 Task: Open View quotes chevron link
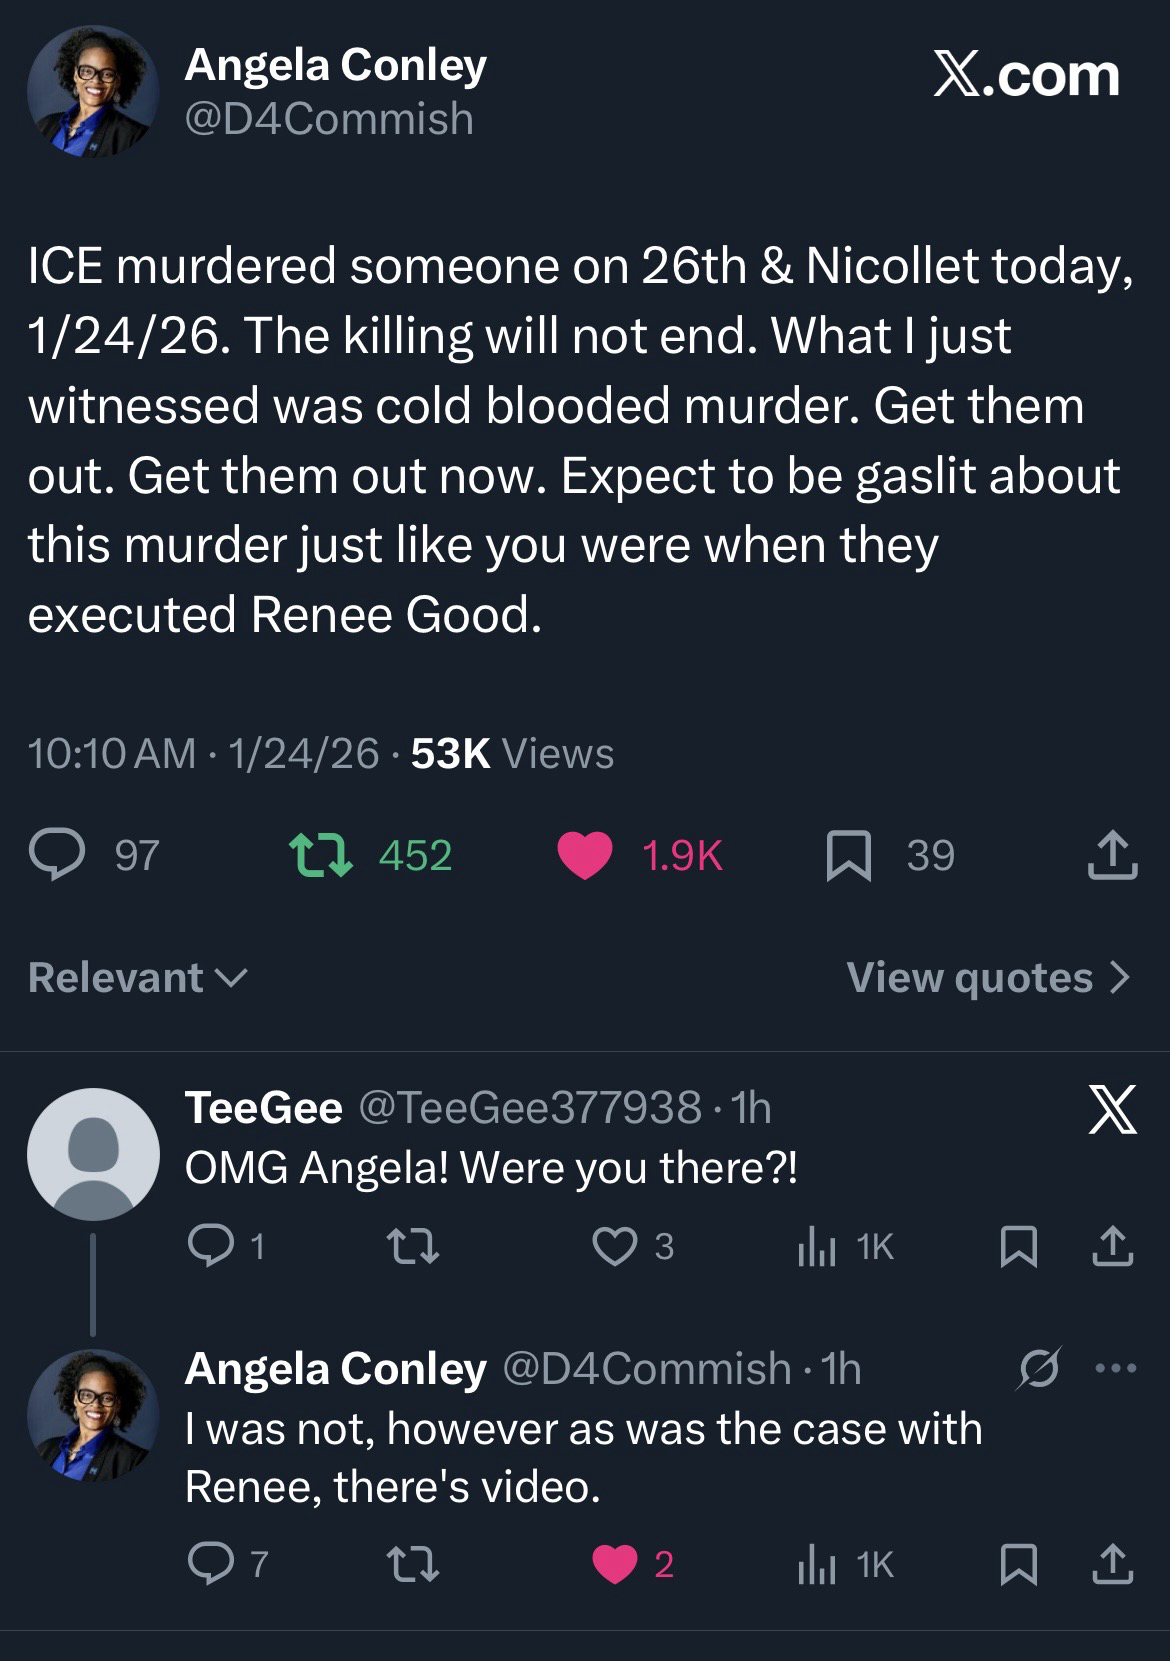click(988, 978)
